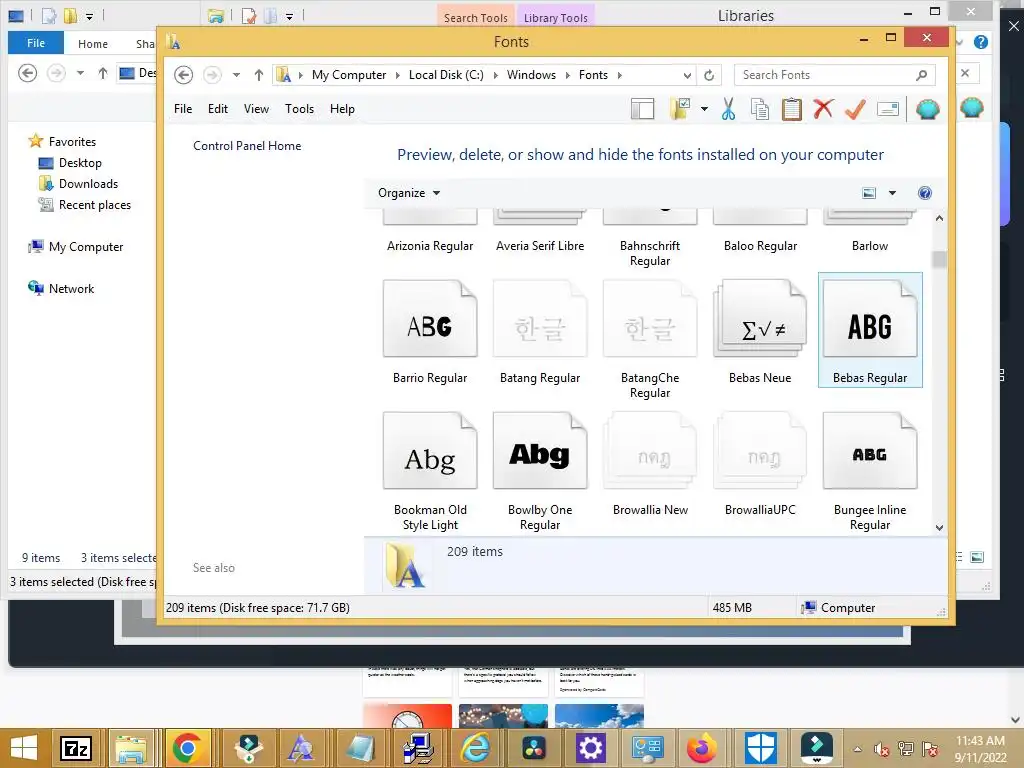This screenshot has height=768, width=1024.
Task: Expand the address bar history dropdown
Action: (687, 75)
